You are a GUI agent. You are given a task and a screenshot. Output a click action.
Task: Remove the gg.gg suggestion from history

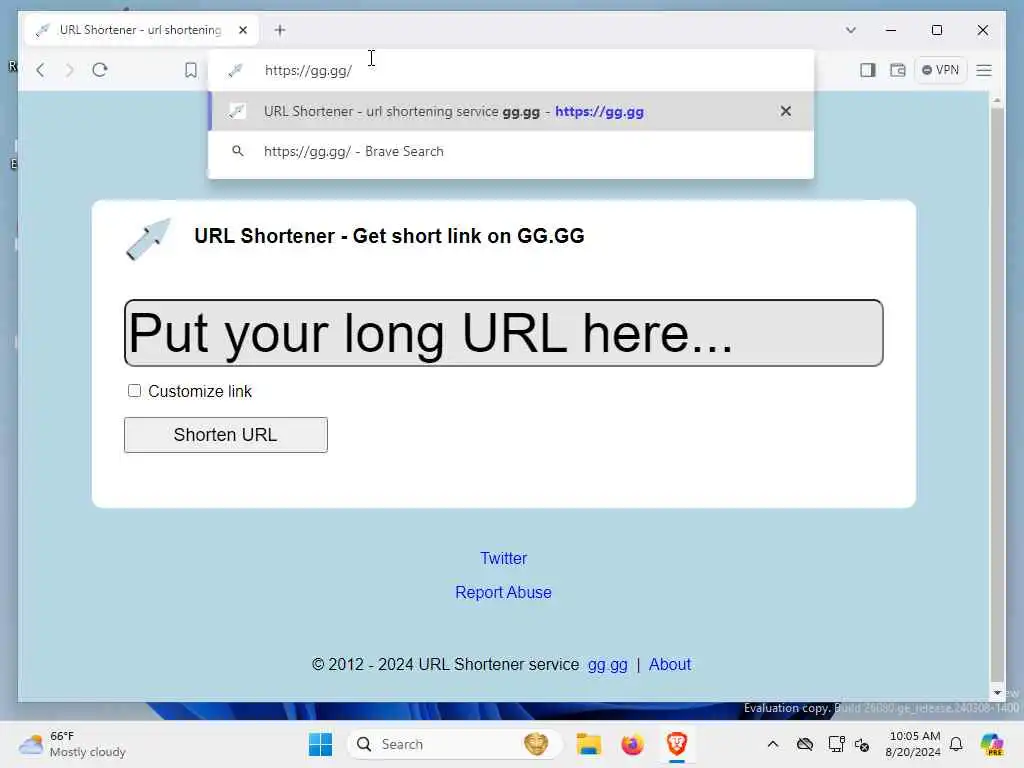pyautogui.click(x=786, y=111)
